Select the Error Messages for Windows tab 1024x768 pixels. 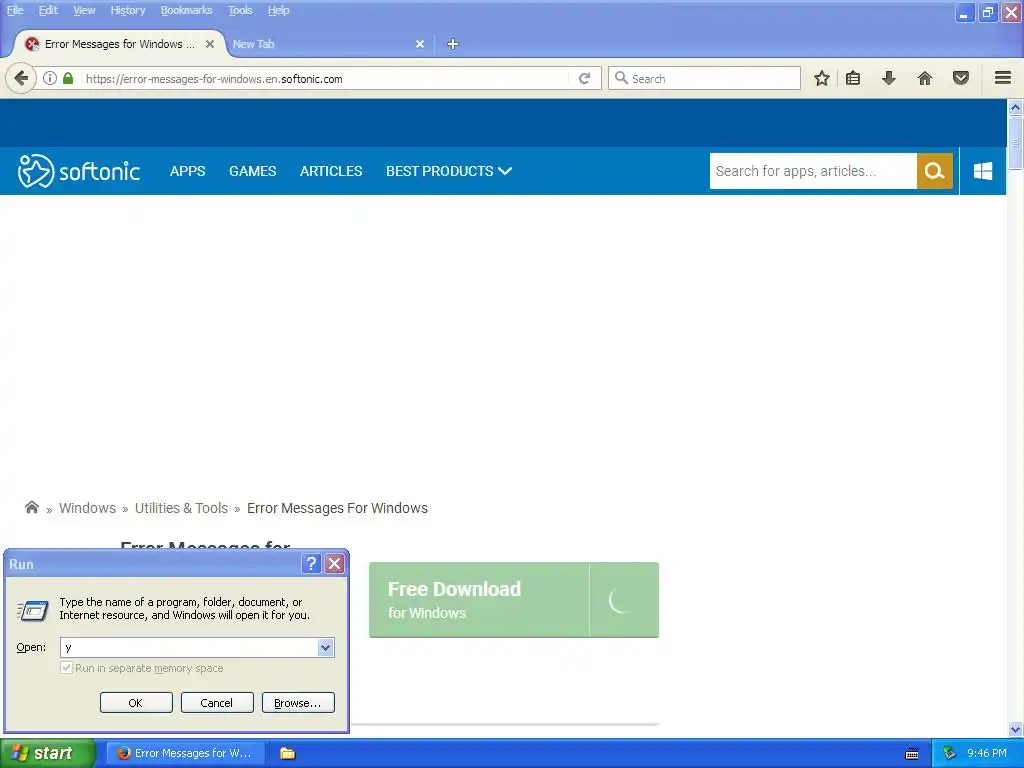coord(118,44)
